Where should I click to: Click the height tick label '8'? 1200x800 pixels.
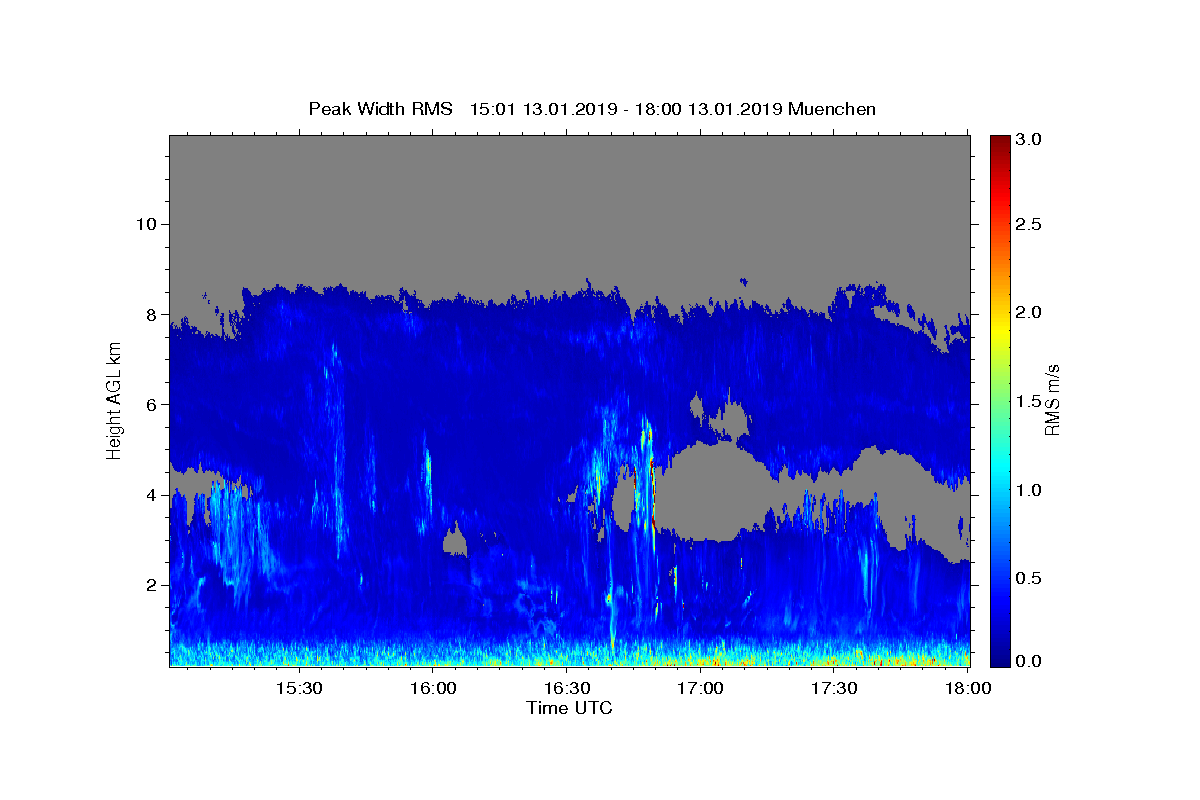tap(149, 314)
